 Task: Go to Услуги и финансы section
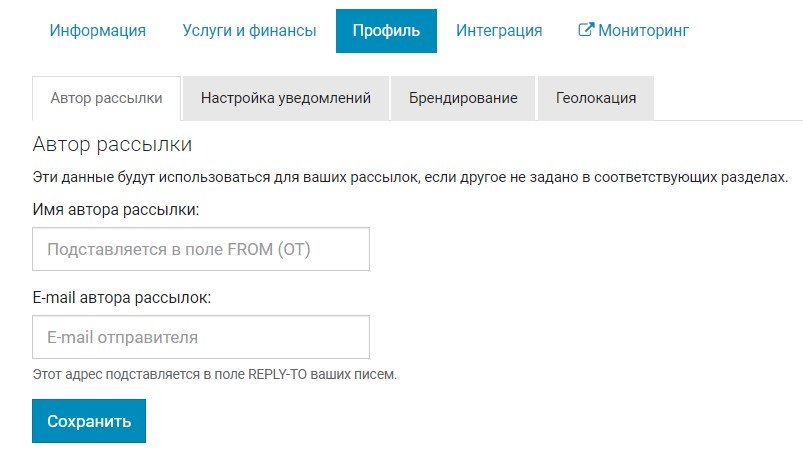249,31
